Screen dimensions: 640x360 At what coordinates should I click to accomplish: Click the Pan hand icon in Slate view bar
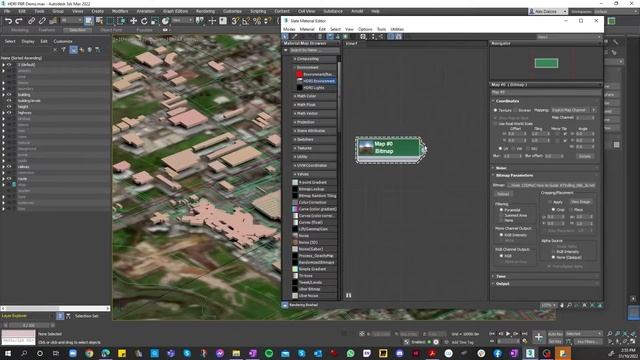click(x=562, y=305)
